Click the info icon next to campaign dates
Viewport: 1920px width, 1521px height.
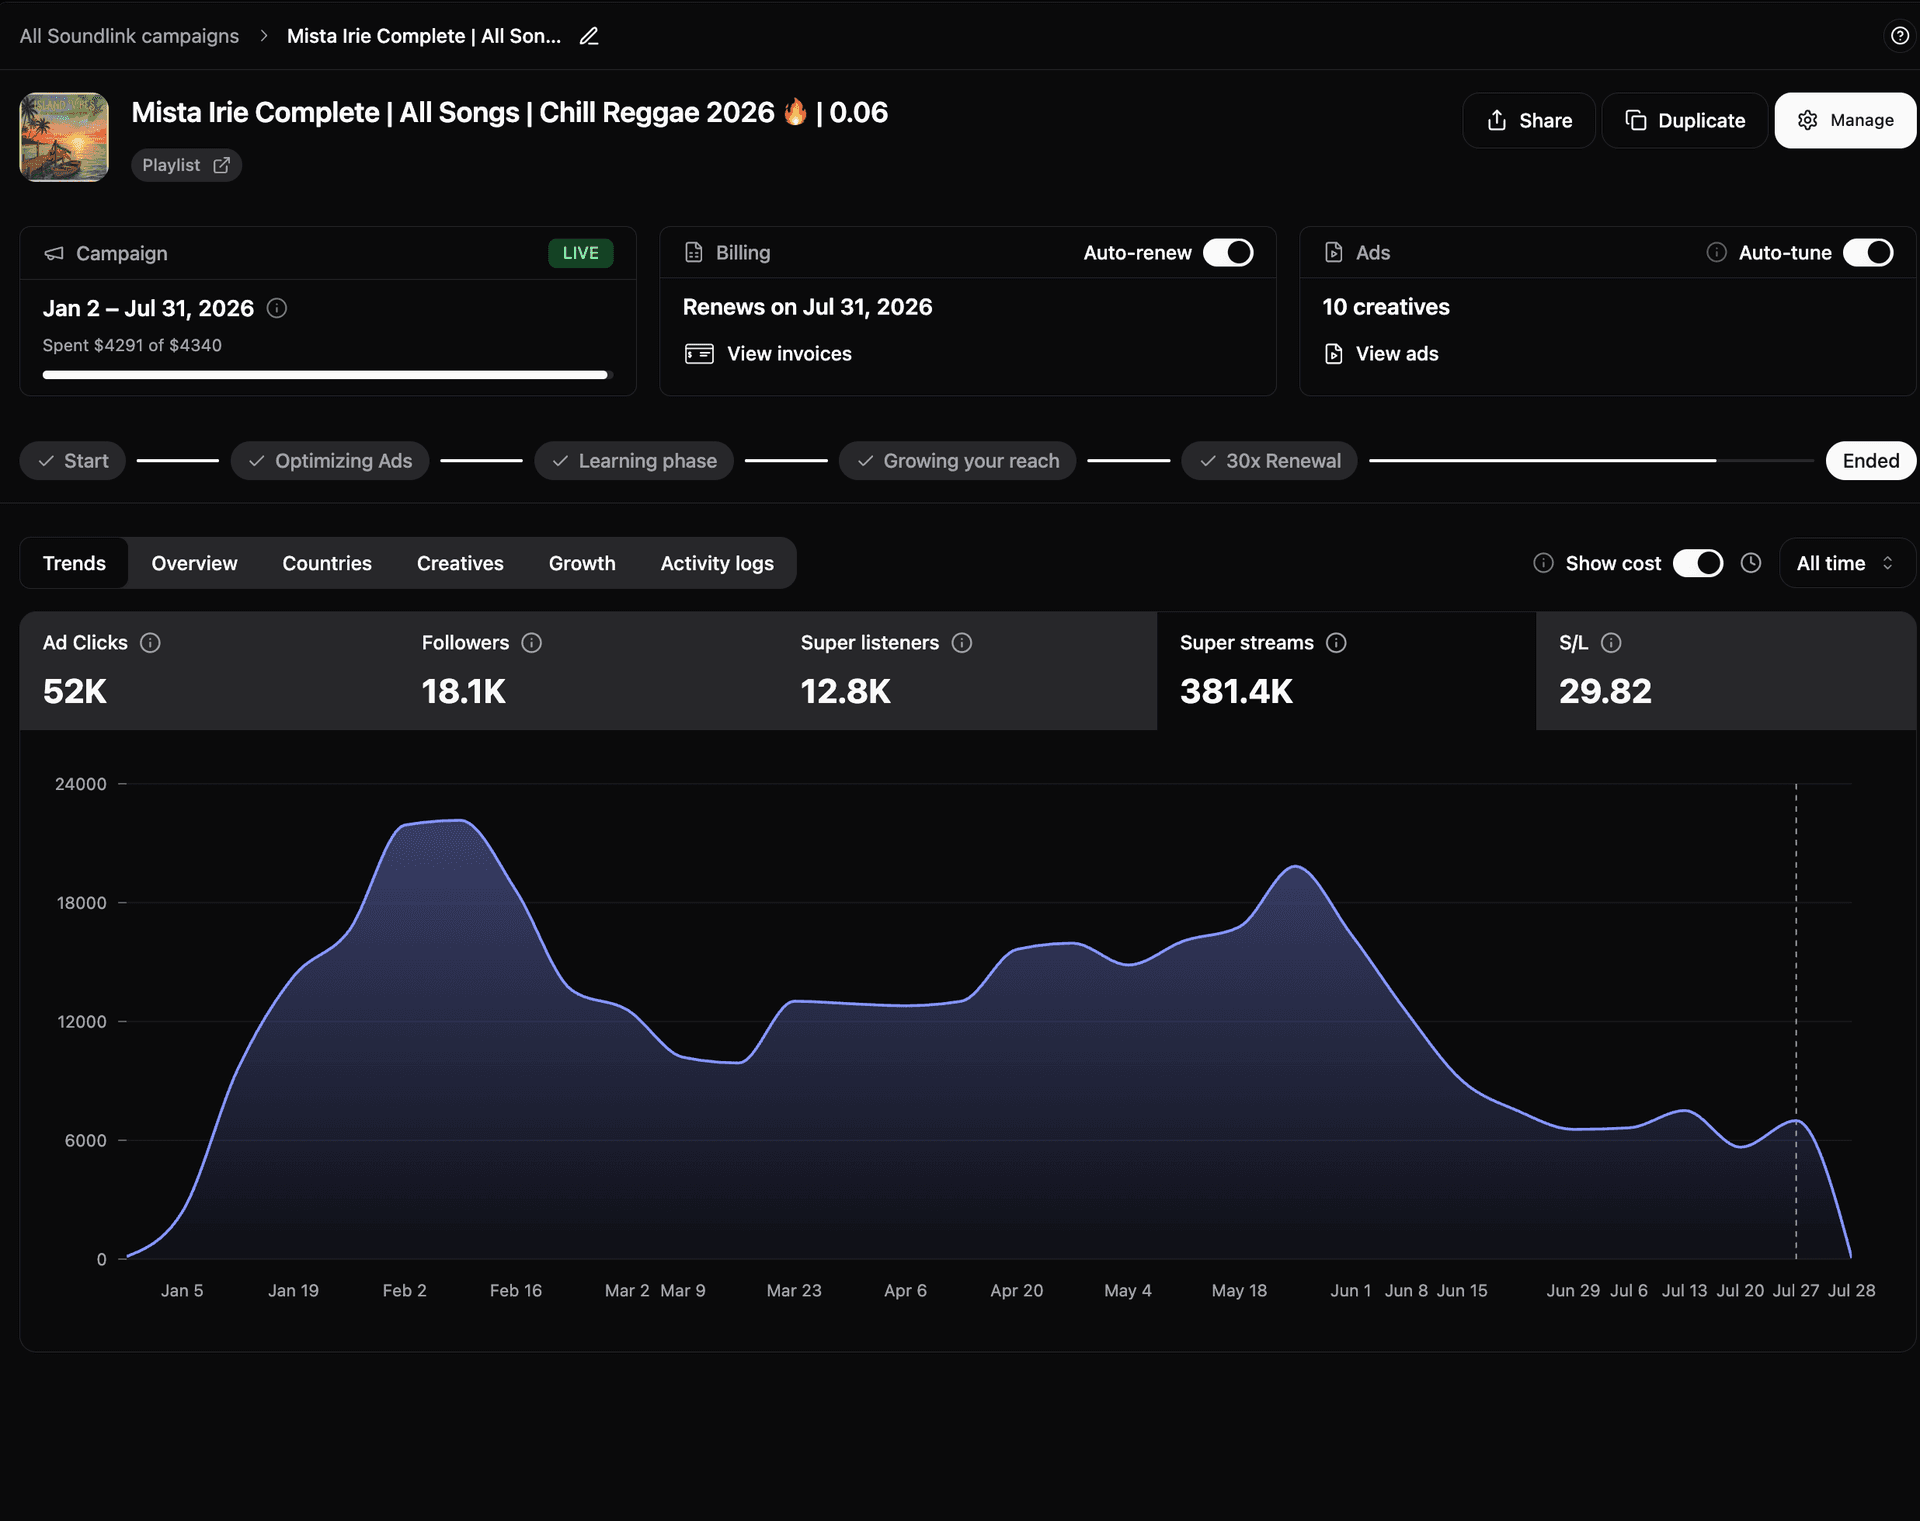coord(277,308)
